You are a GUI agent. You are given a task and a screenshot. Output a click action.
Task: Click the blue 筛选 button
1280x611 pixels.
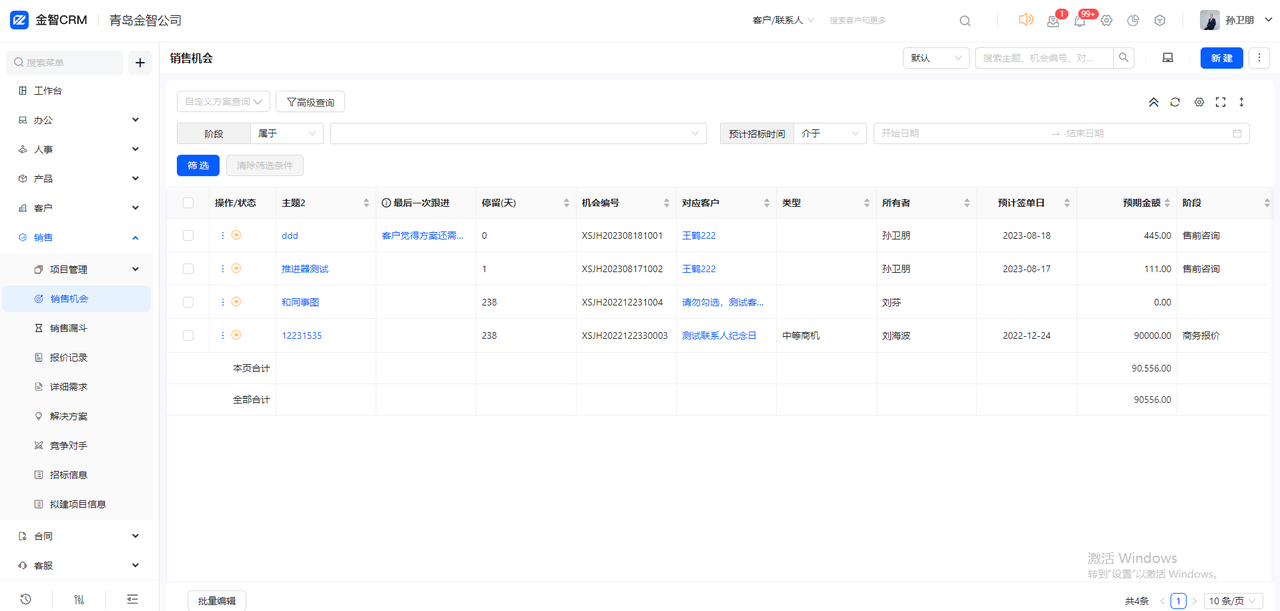pos(198,165)
